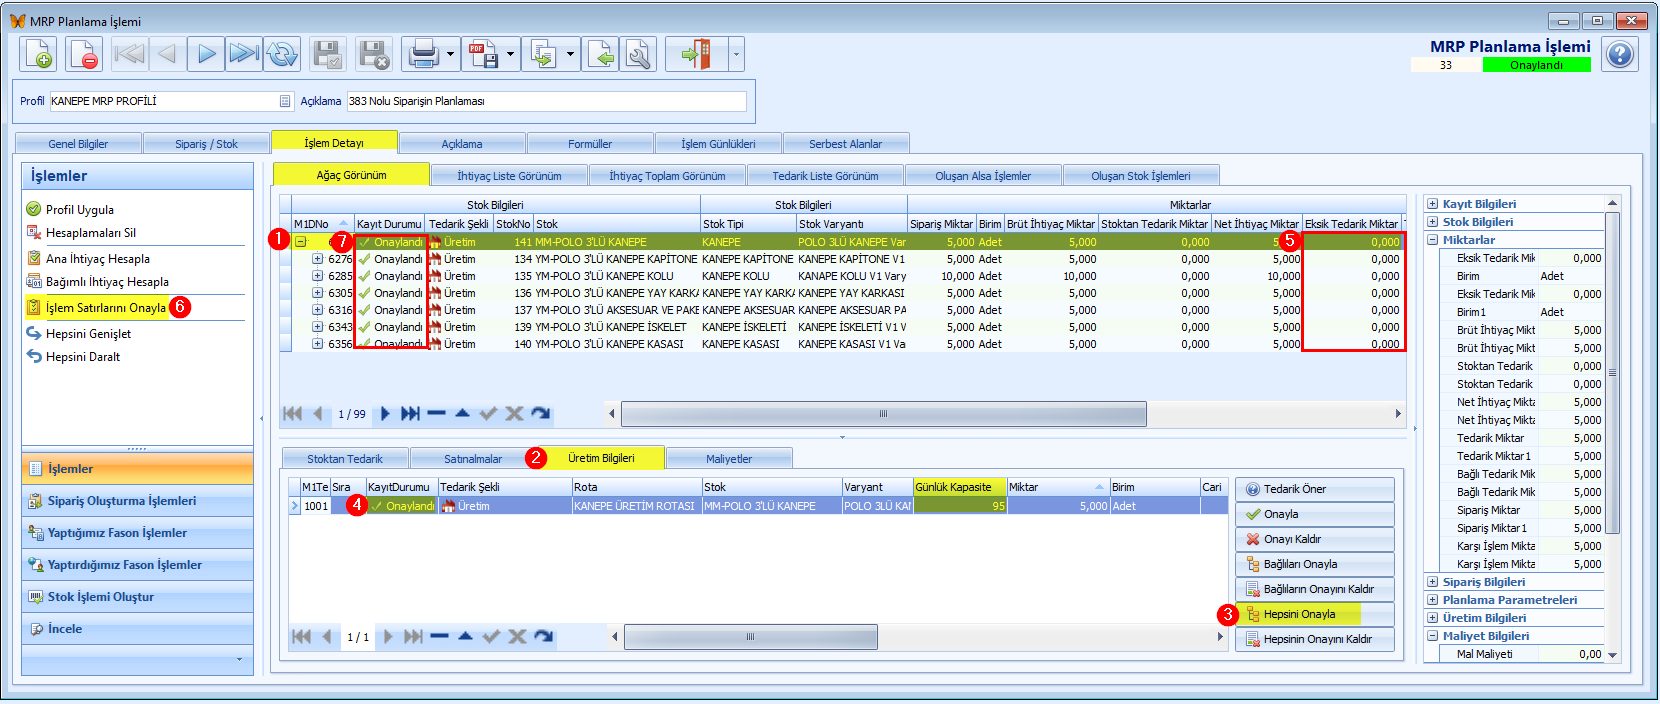Open printer options dropdown arrow
This screenshot has height=704, width=1660.
pyautogui.click(x=450, y=54)
